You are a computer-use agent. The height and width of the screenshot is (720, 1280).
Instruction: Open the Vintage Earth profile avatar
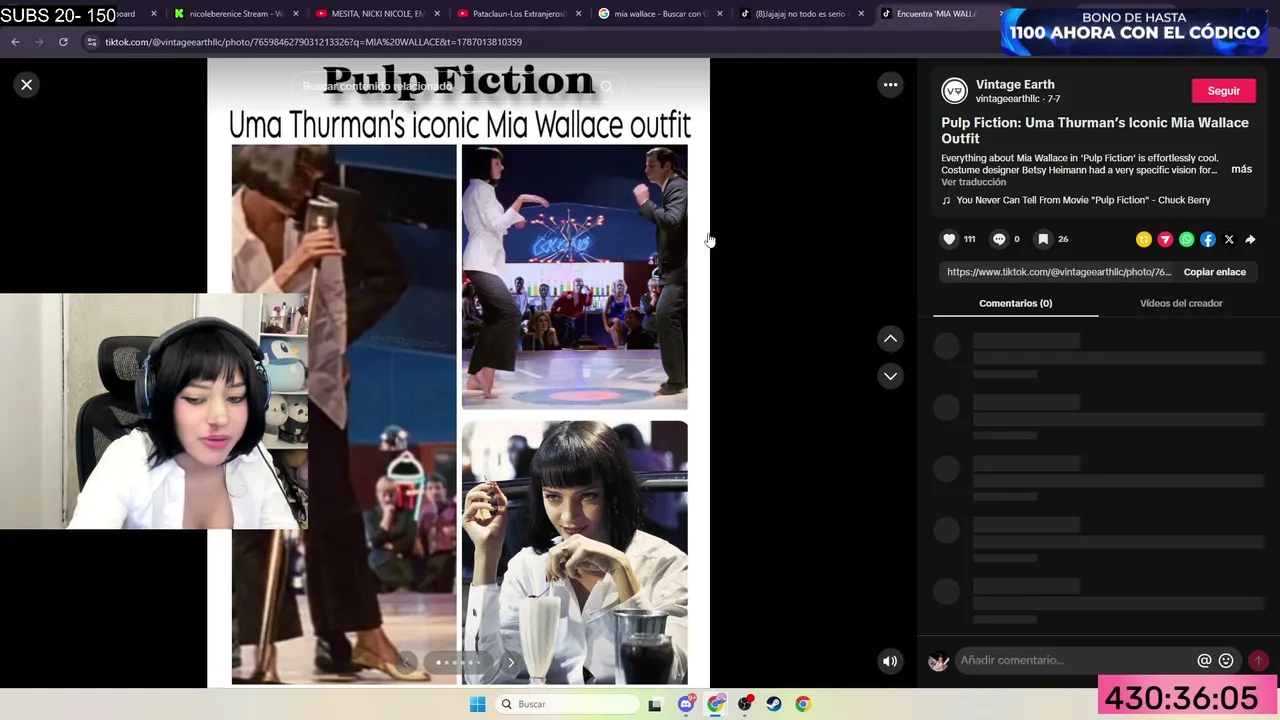point(955,91)
